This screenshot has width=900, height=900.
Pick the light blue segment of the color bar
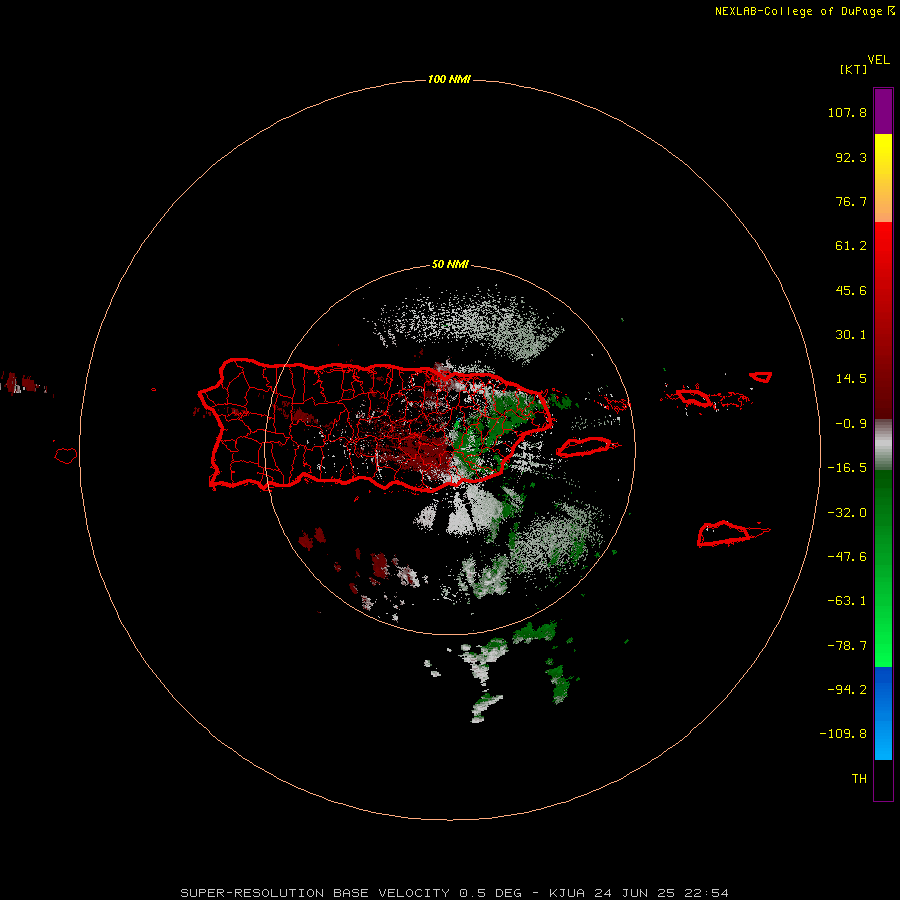[x=883, y=740]
